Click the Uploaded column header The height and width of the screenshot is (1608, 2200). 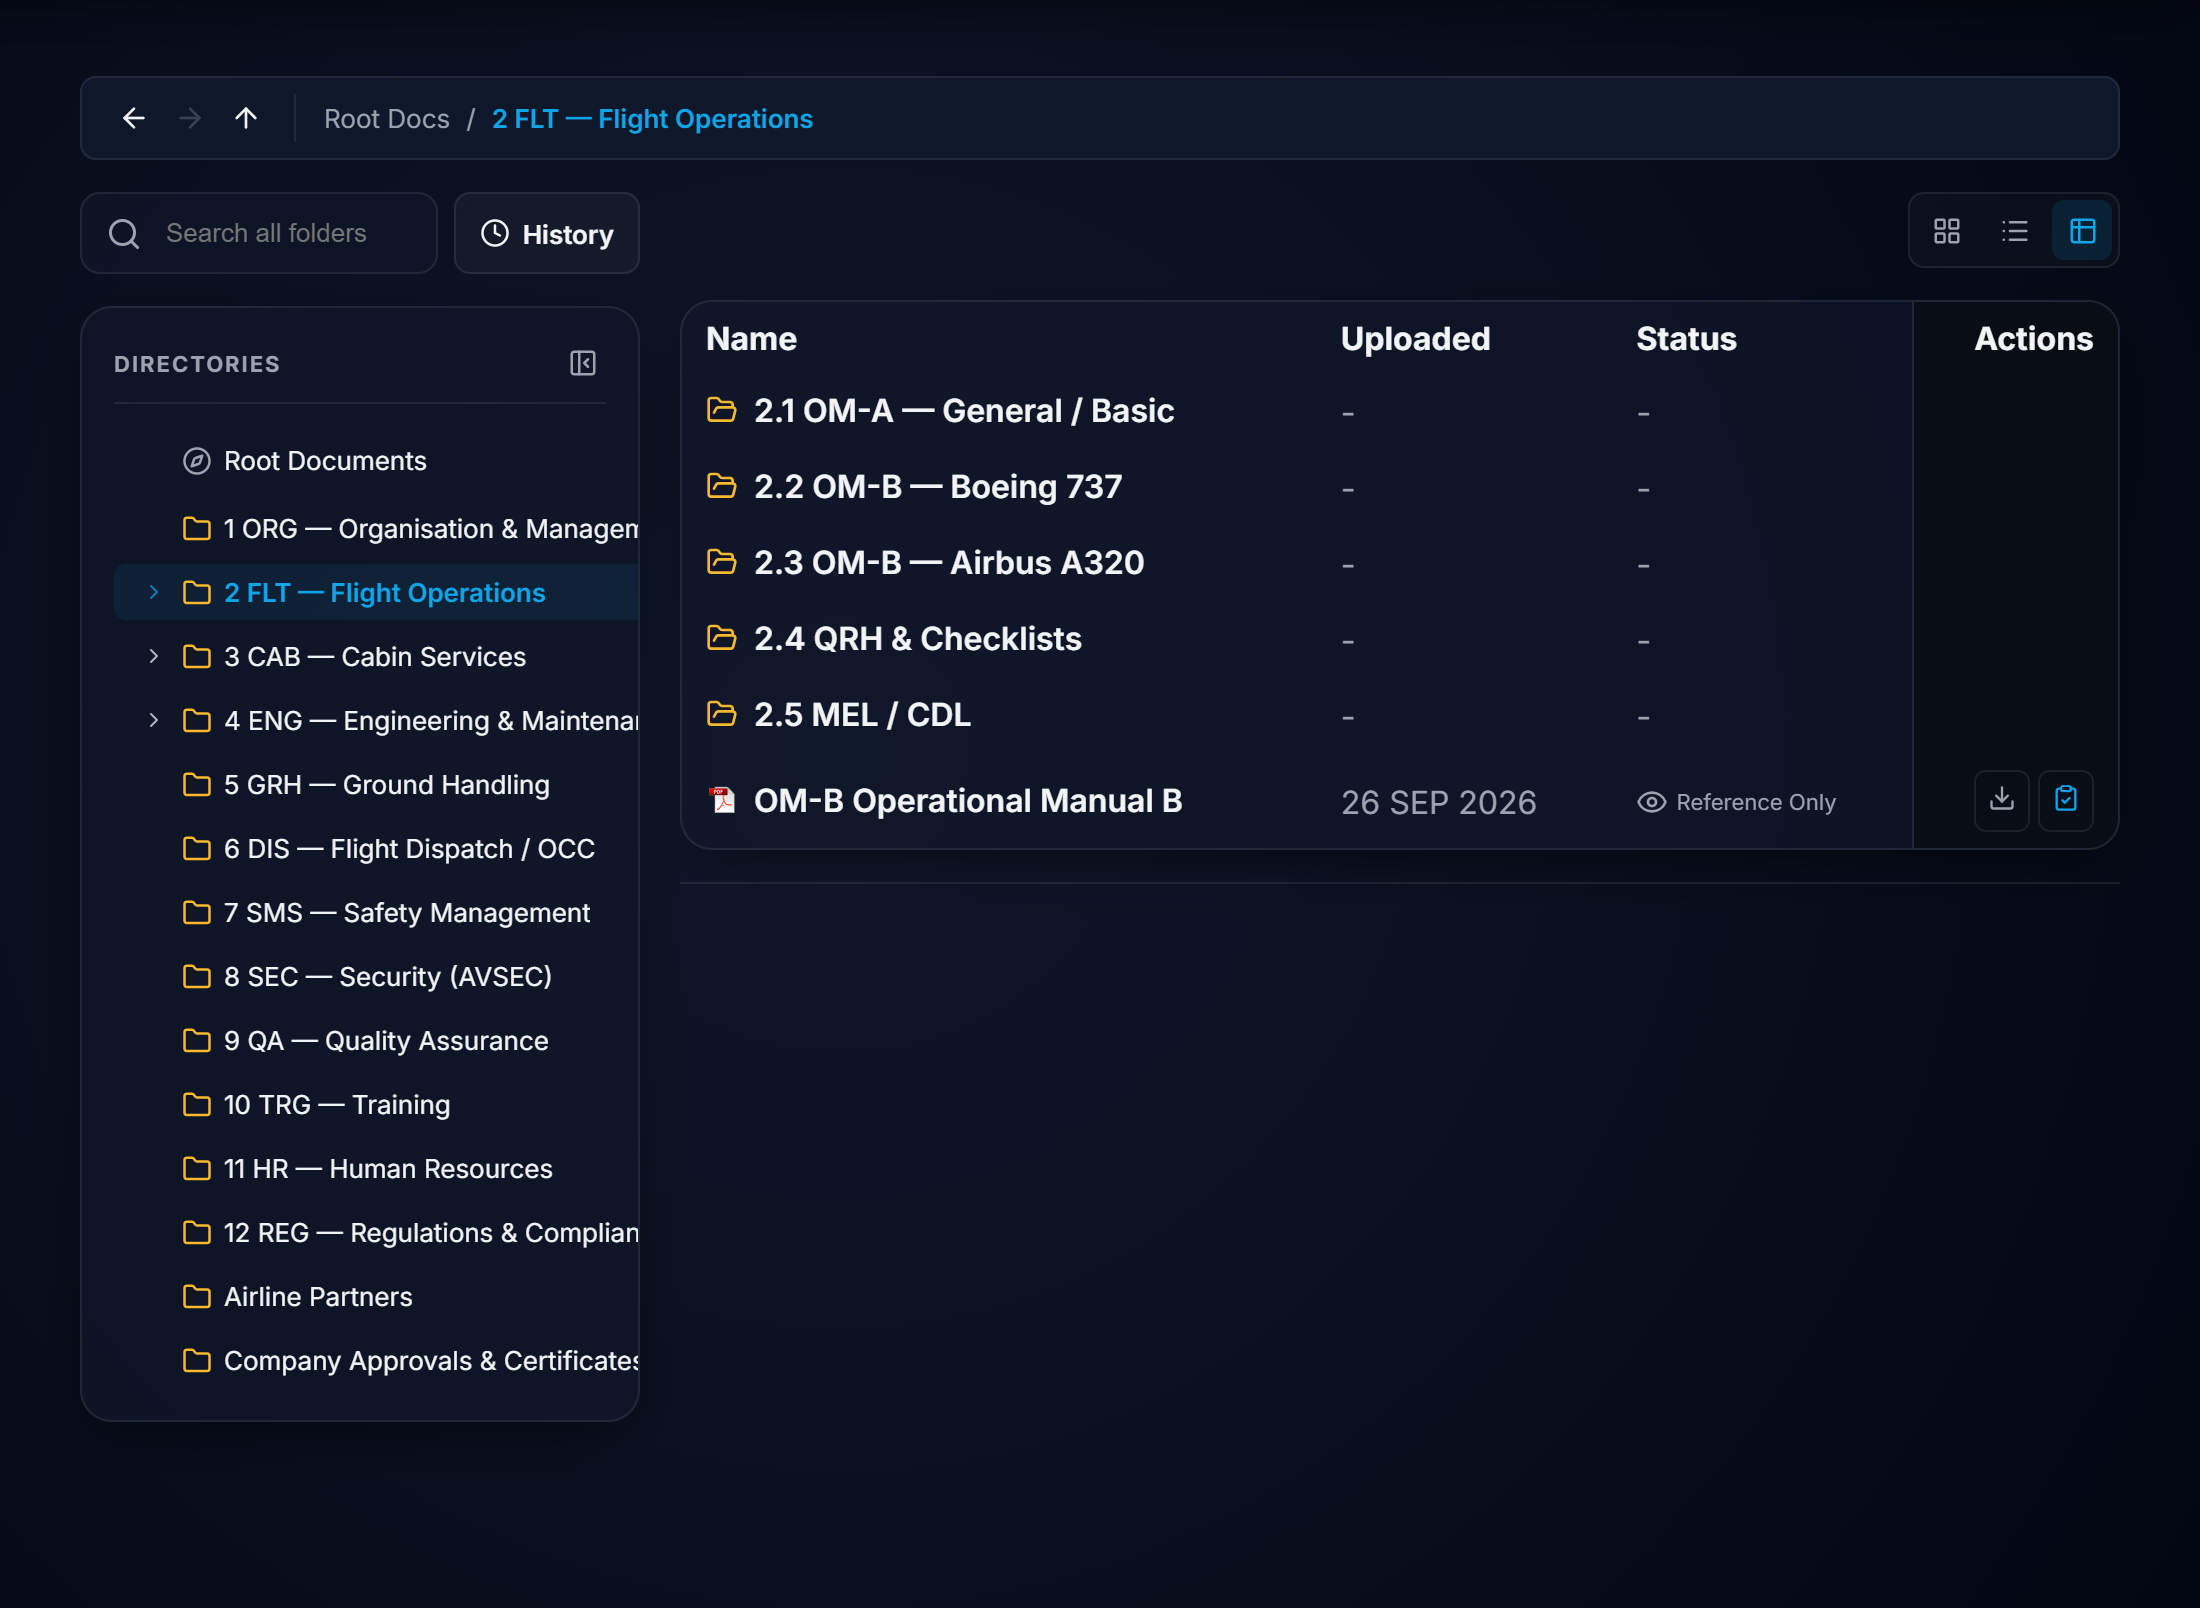pyautogui.click(x=1415, y=339)
